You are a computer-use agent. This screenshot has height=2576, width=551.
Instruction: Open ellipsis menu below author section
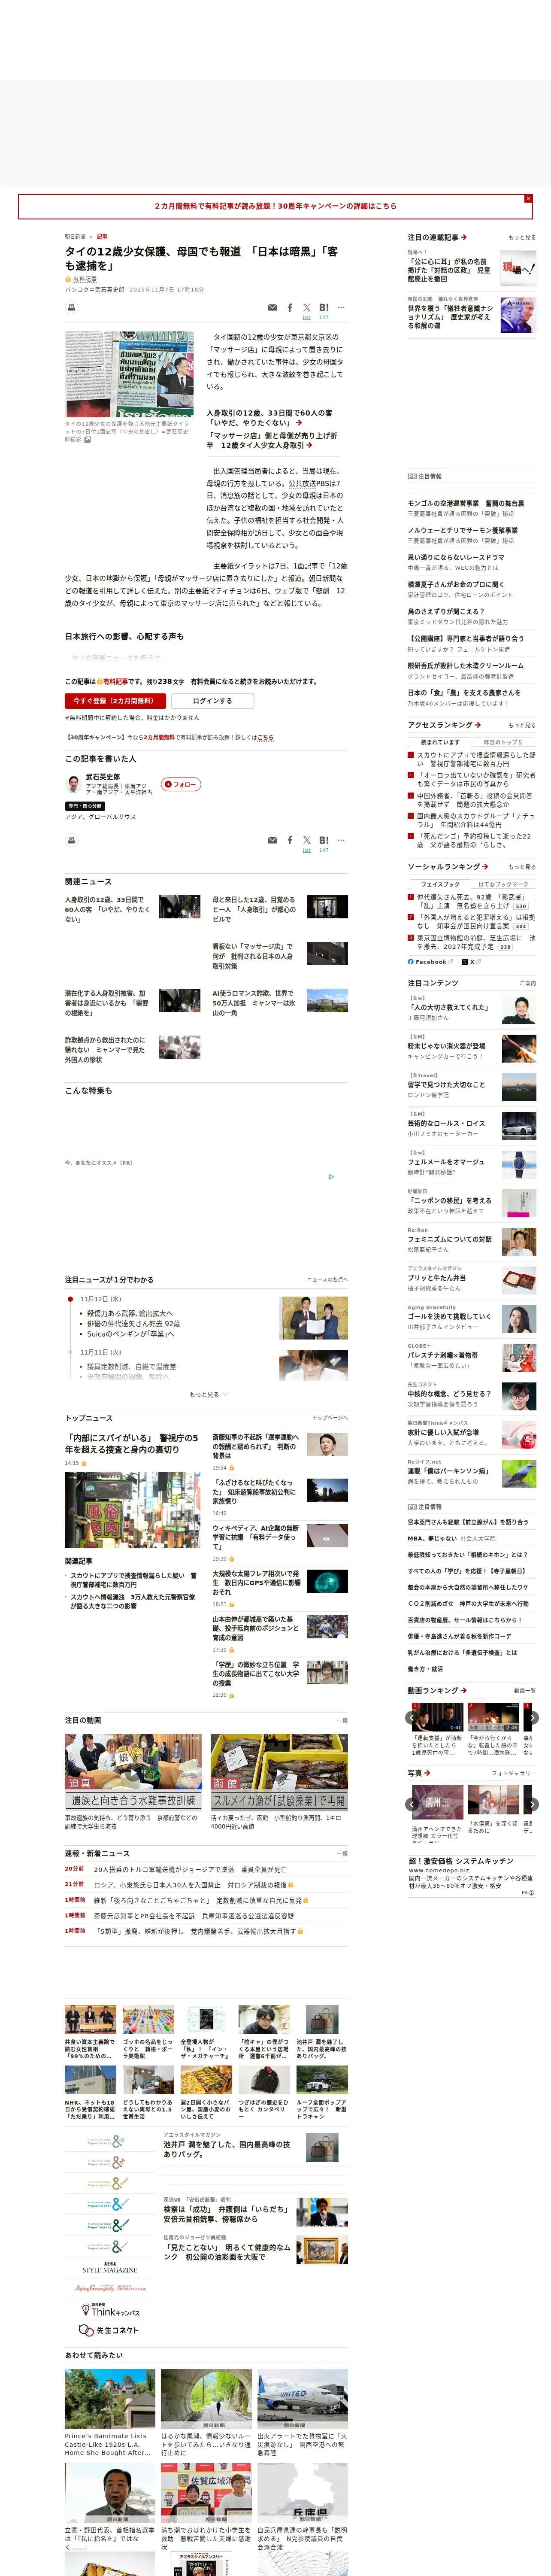[341, 840]
